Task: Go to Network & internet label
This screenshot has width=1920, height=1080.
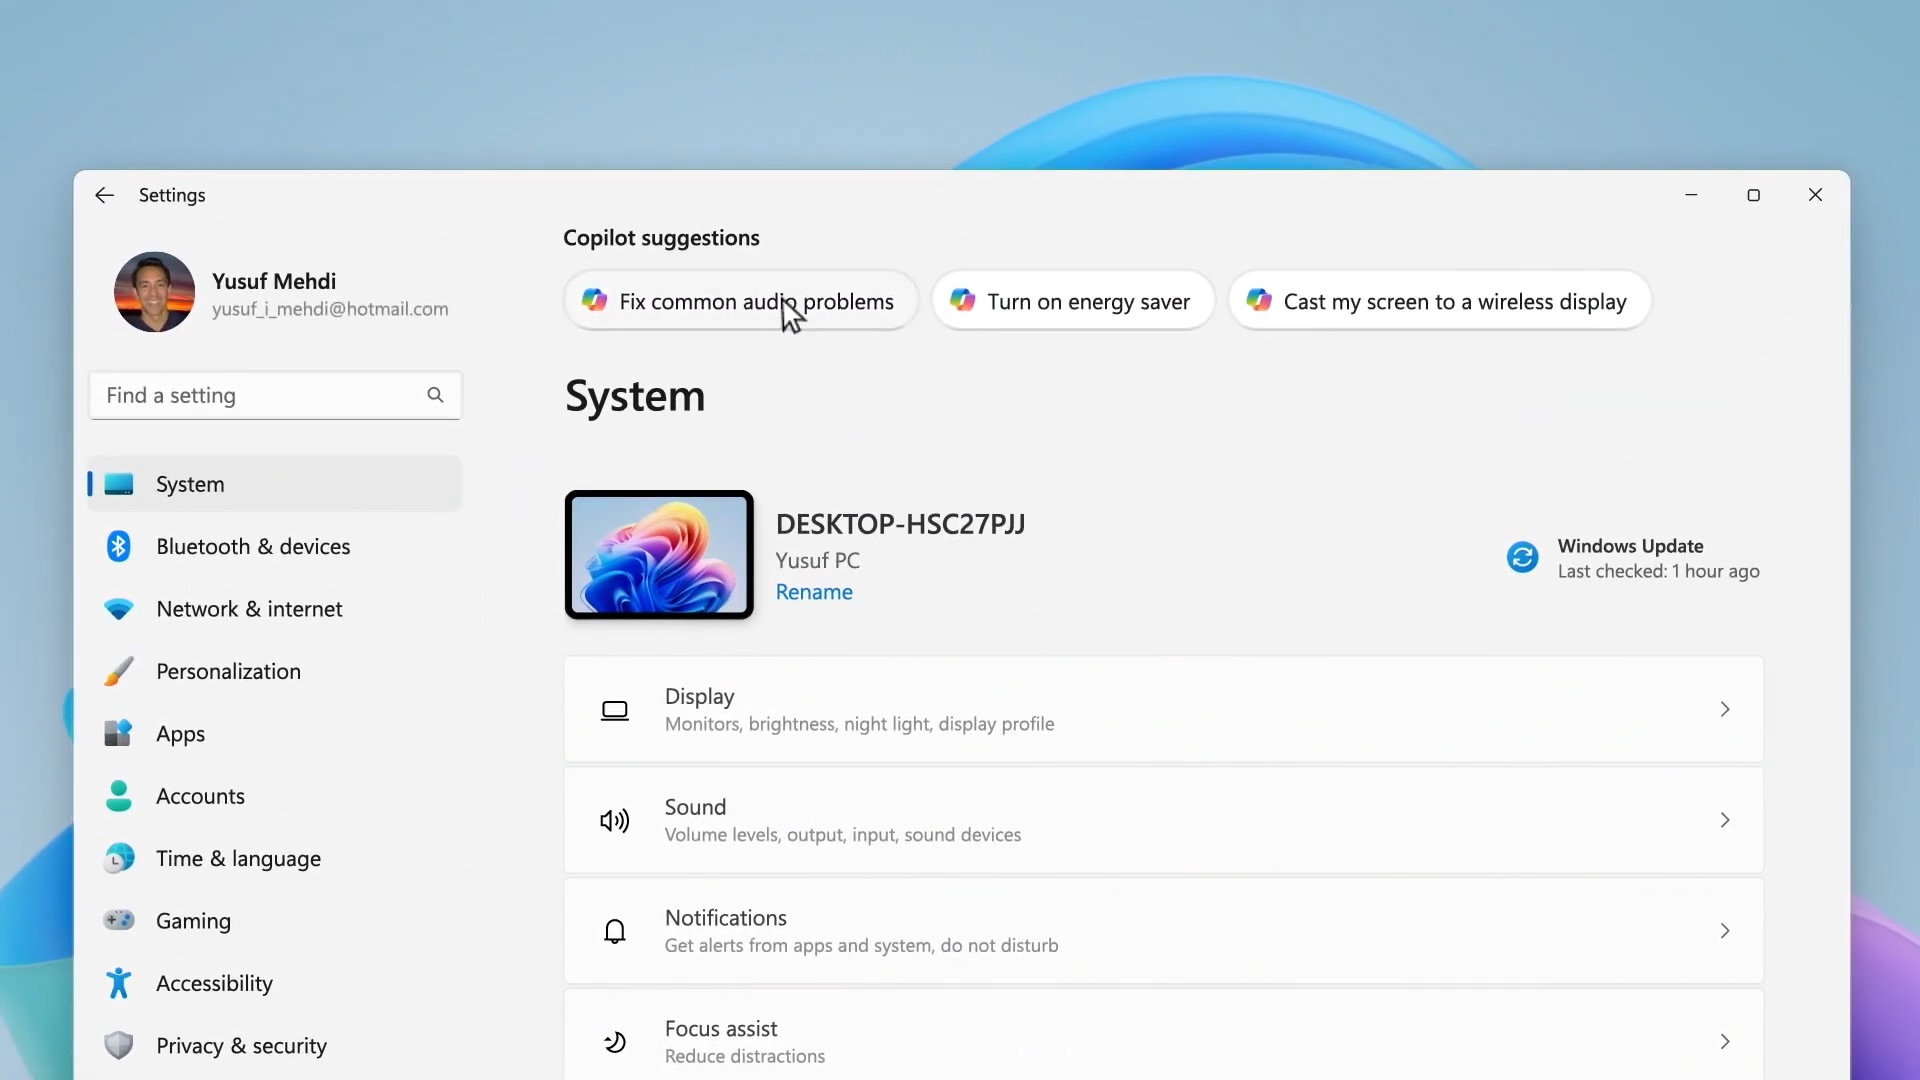Action: [x=249, y=609]
